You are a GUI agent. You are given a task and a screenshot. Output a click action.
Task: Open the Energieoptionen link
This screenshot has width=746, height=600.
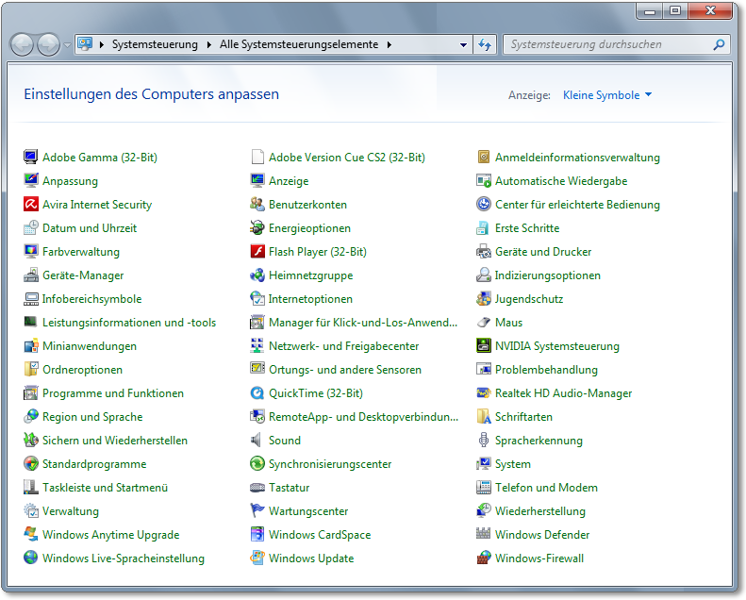pyautogui.click(x=309, y=228)
